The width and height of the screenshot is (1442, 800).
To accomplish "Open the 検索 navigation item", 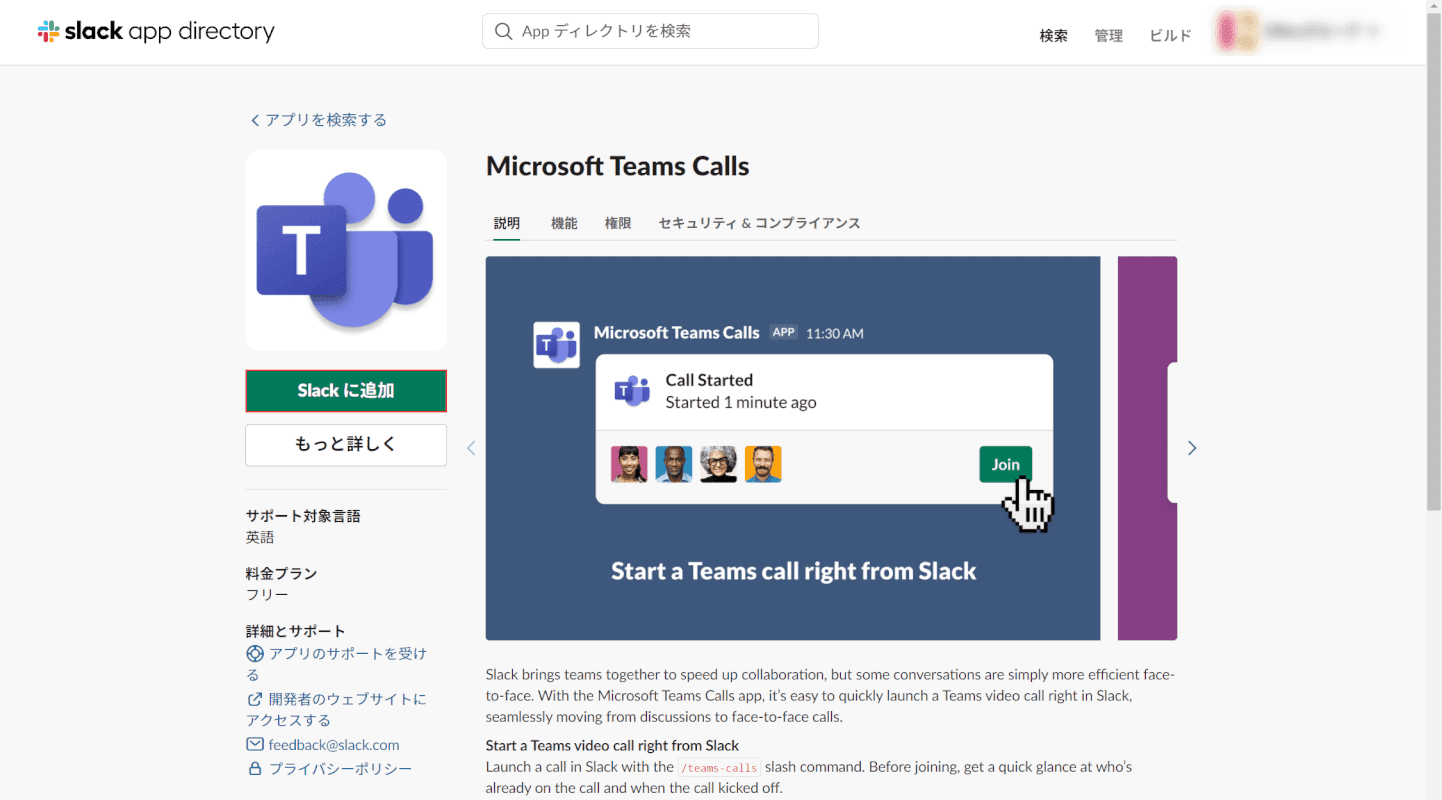I will (1053, 35).
